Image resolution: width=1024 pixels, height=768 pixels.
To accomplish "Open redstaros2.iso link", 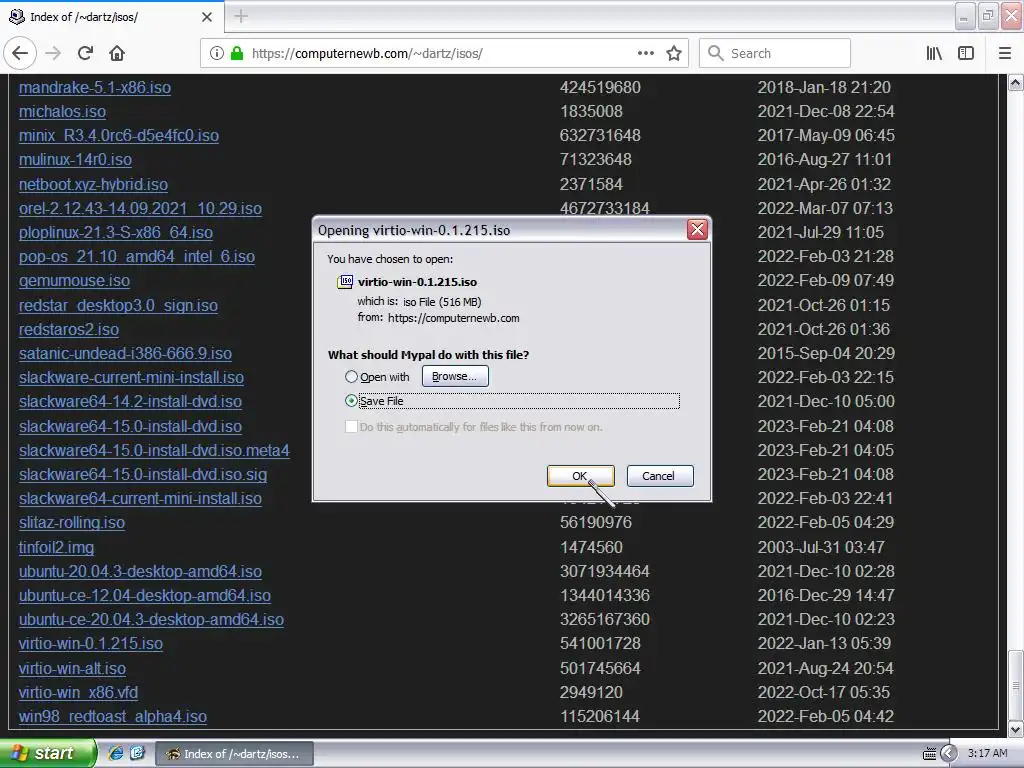I will pos(69,330).
